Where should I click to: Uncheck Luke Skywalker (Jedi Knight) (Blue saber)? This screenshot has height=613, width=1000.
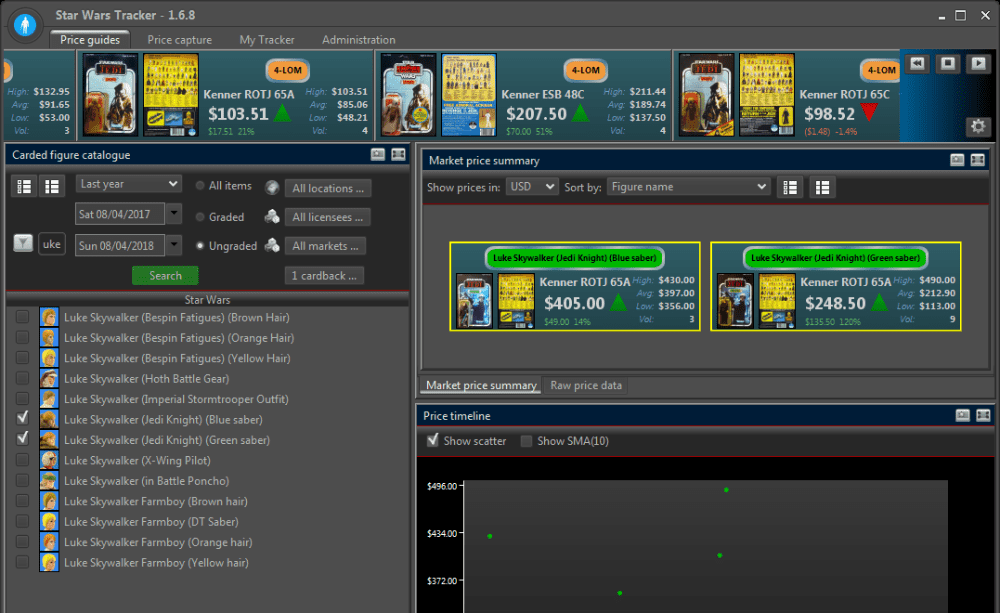(x=22, y=419)
